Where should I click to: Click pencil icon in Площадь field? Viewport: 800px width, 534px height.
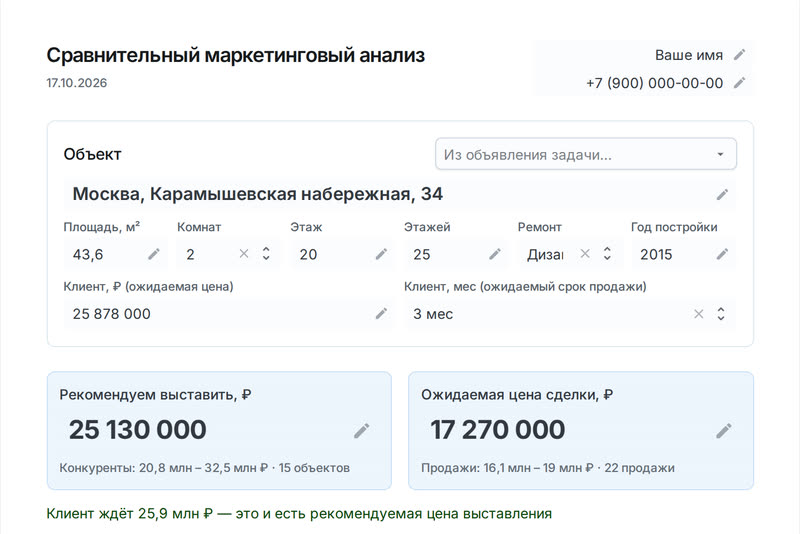coord(154,254)
